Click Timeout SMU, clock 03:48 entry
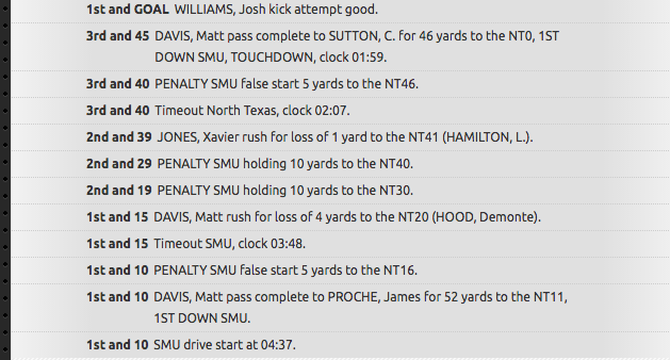The image size is (670, 360). (x=229, y=243)
